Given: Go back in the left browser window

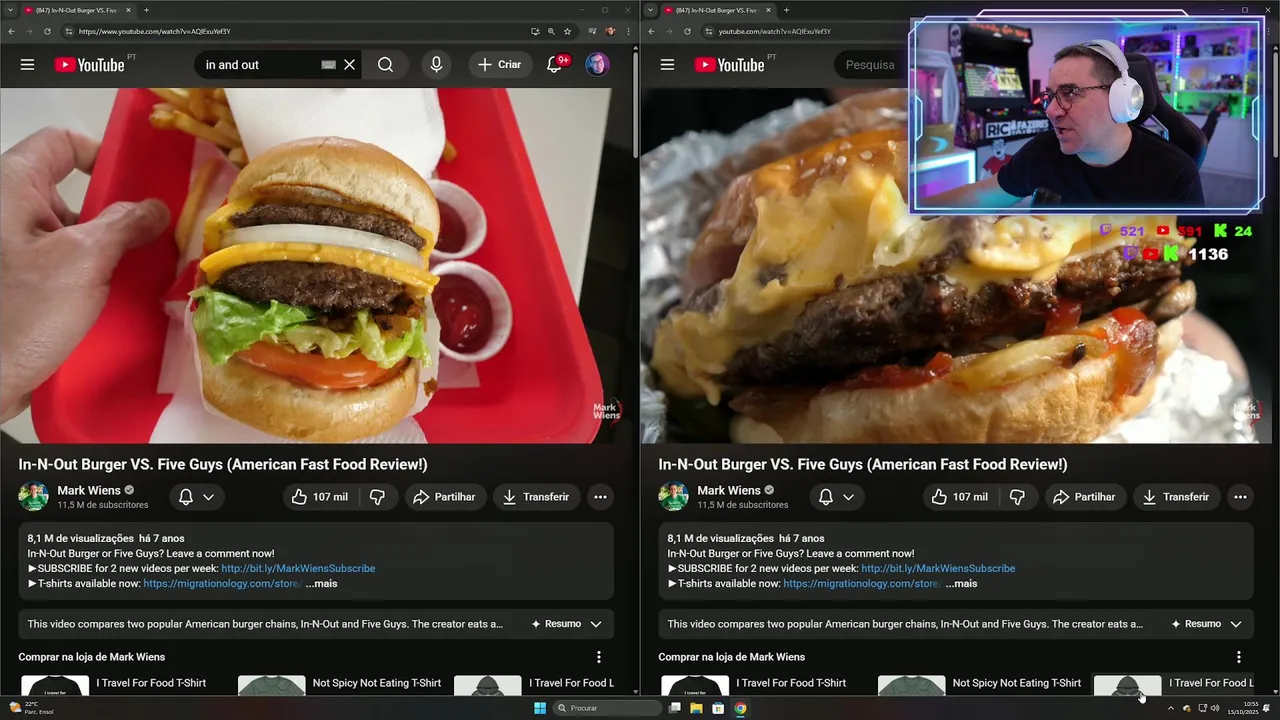Looking at the screenshot, I should 11,31.
